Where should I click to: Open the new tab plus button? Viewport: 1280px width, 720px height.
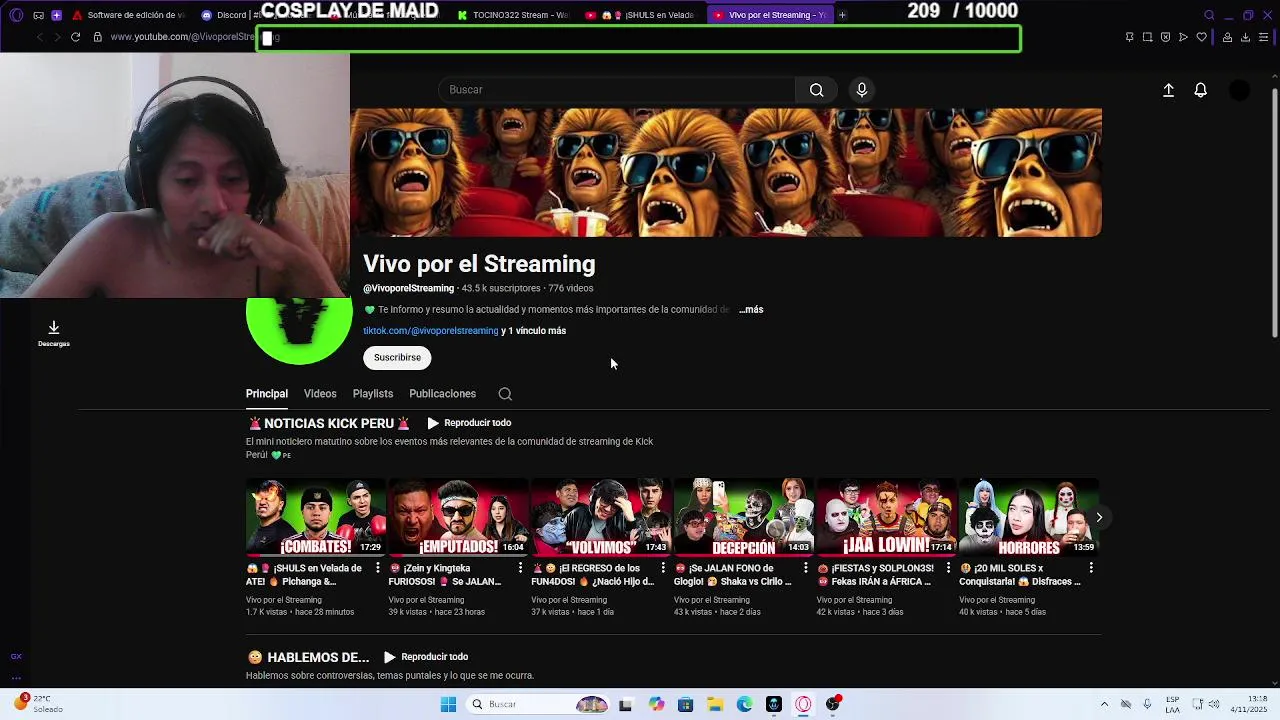point(842,15)
